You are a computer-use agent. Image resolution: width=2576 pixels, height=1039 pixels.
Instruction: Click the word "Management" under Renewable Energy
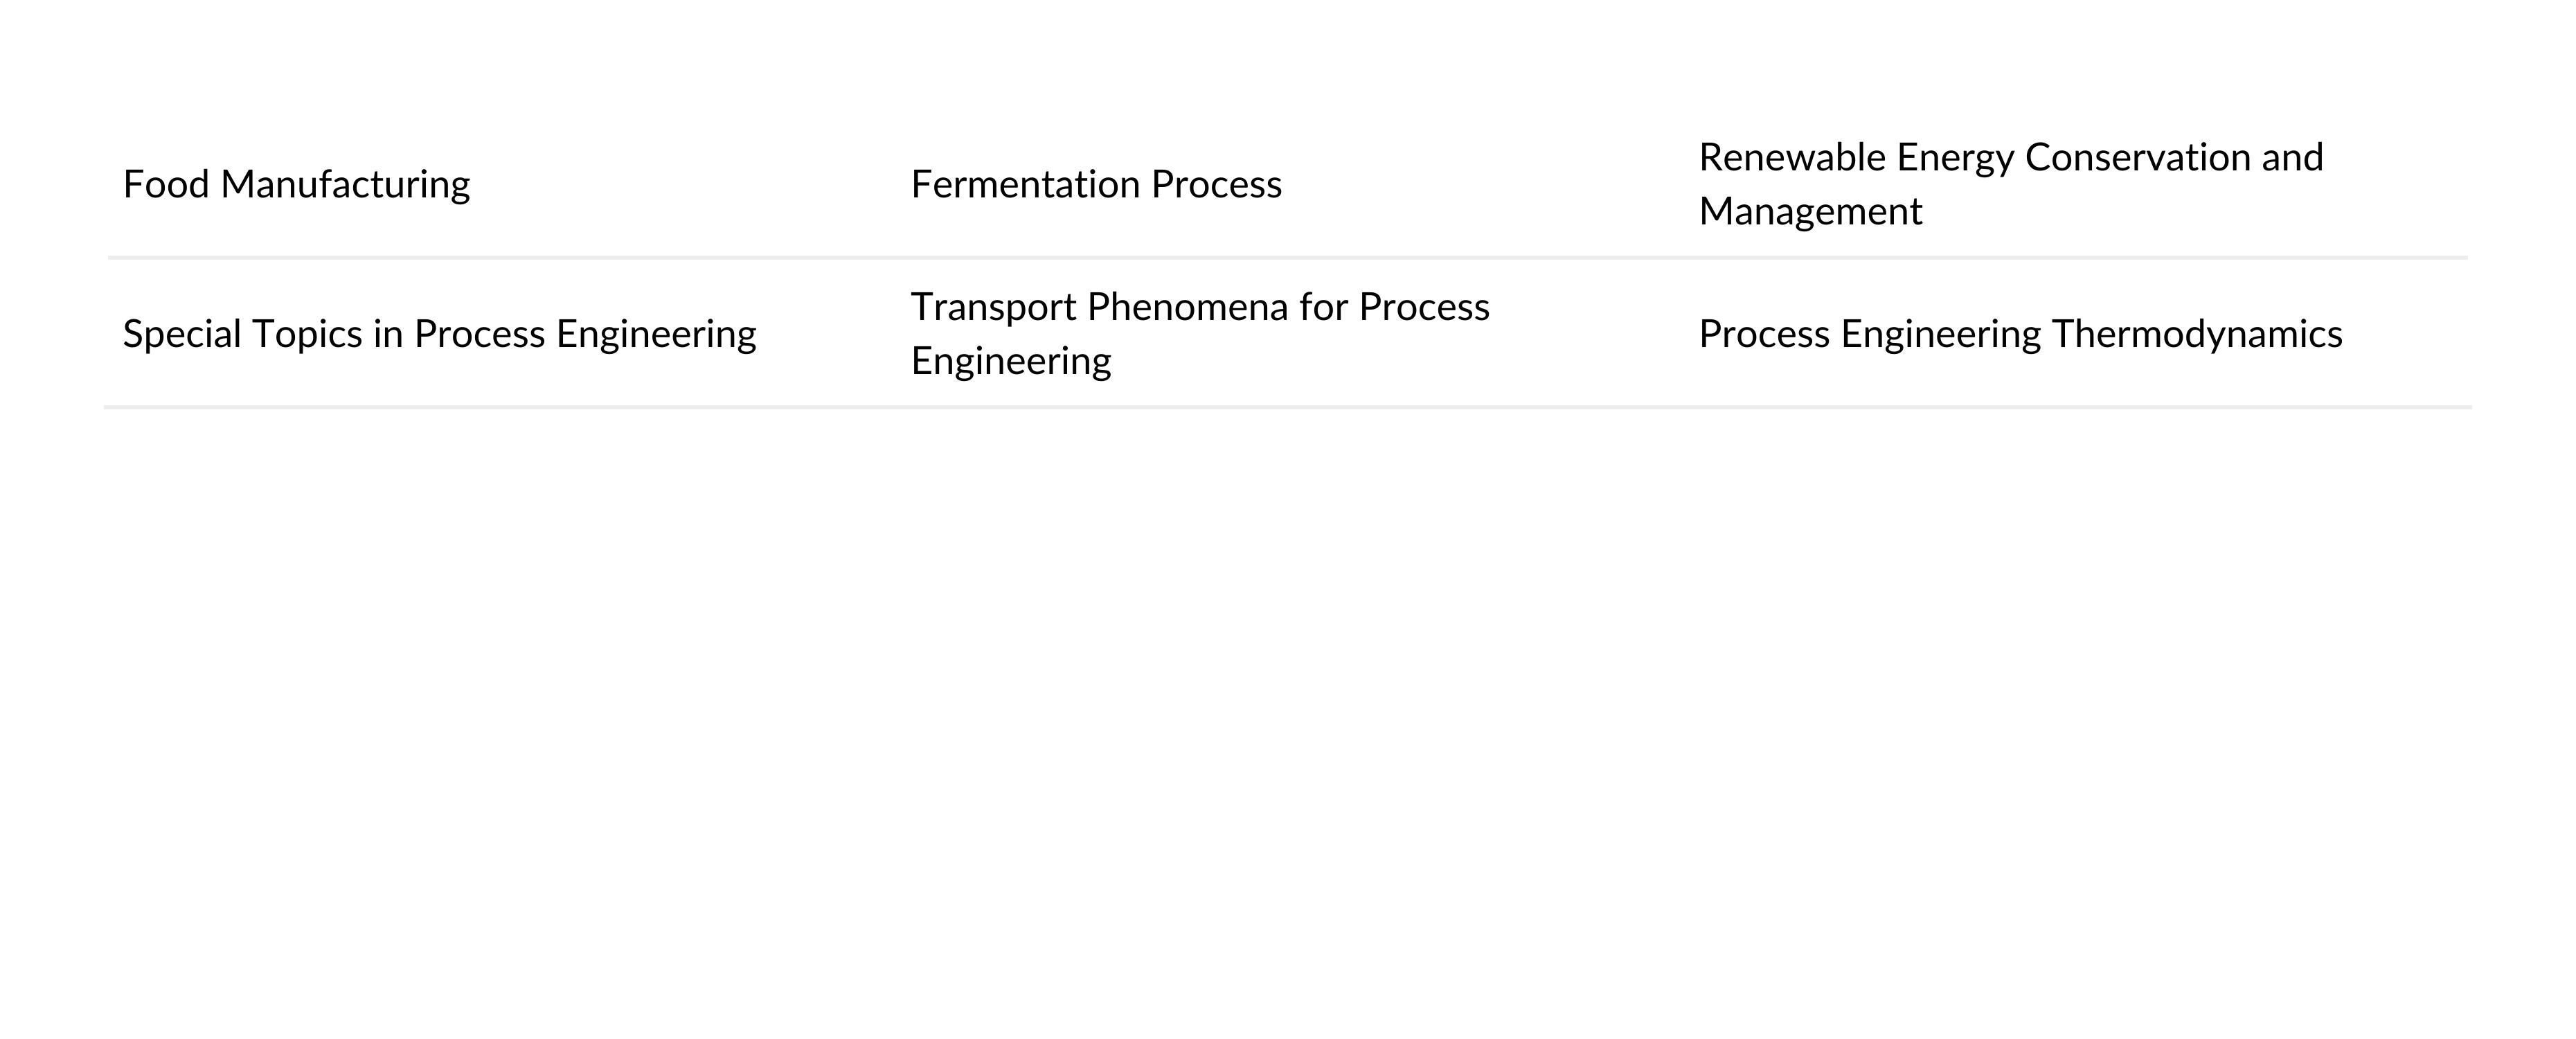tap(1810, 212)
